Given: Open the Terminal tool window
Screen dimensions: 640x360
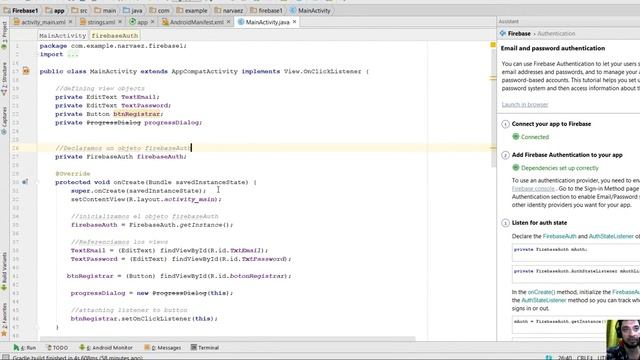Looking at the screenshot, I should (205, 348).
